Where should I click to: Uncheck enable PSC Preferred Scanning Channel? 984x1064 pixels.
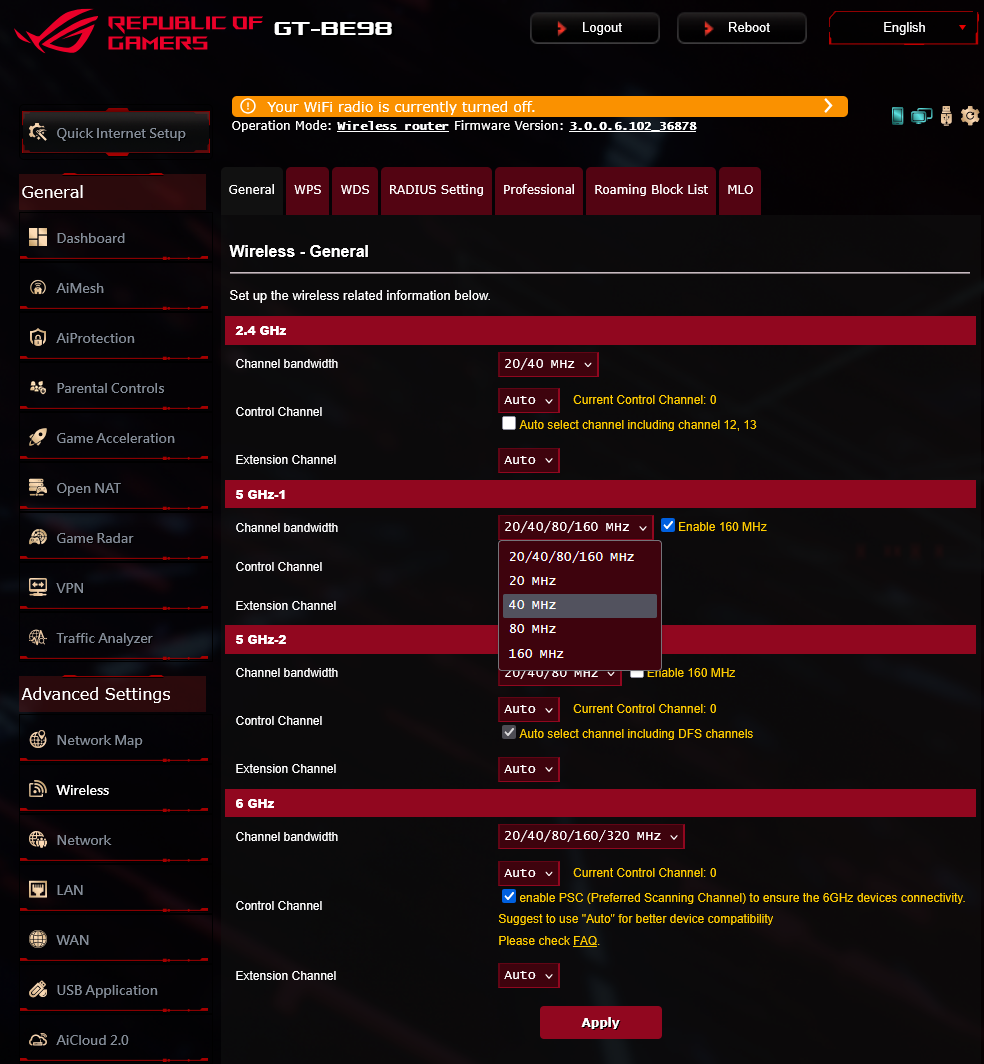click(508, 896)
